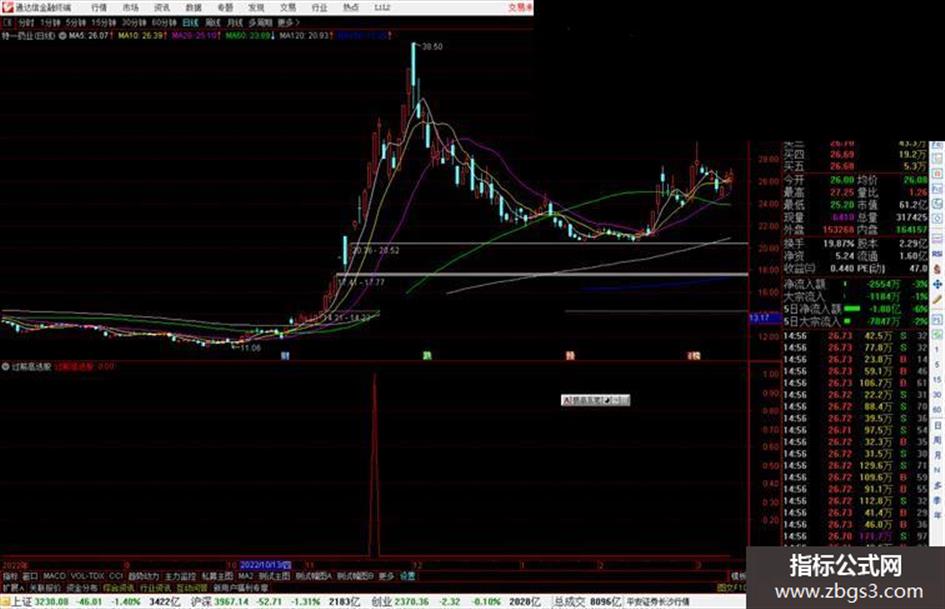Viewport: 945px width, 609px height.
Task: Select the 测试主图 tab
Action: tap(274, 576)
